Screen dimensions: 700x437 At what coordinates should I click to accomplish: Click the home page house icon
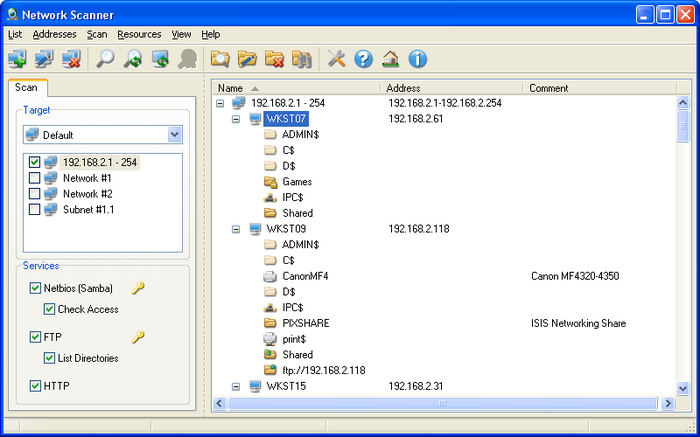(390, 59)
